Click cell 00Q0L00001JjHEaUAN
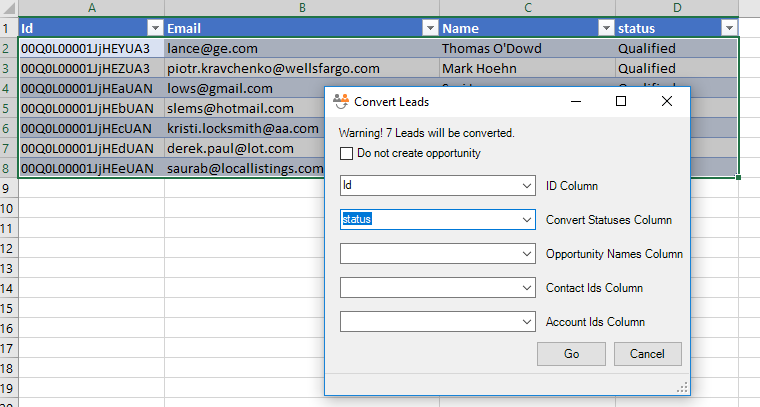The image size is (760, 407). pos(92,89)
